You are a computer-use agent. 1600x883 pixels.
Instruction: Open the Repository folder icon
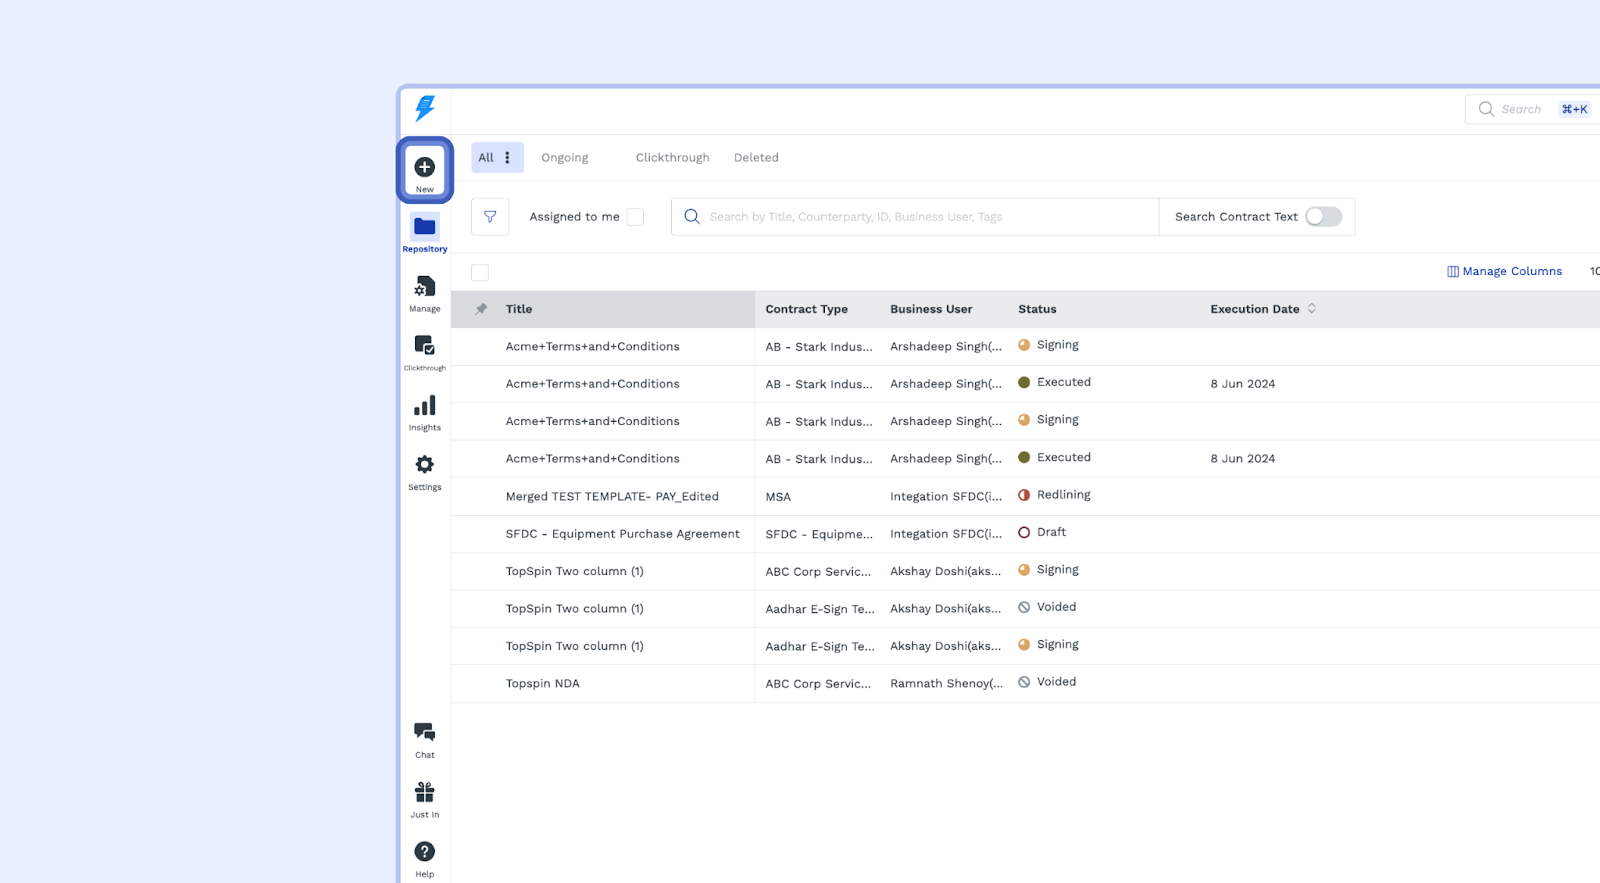tap(424, 227)
